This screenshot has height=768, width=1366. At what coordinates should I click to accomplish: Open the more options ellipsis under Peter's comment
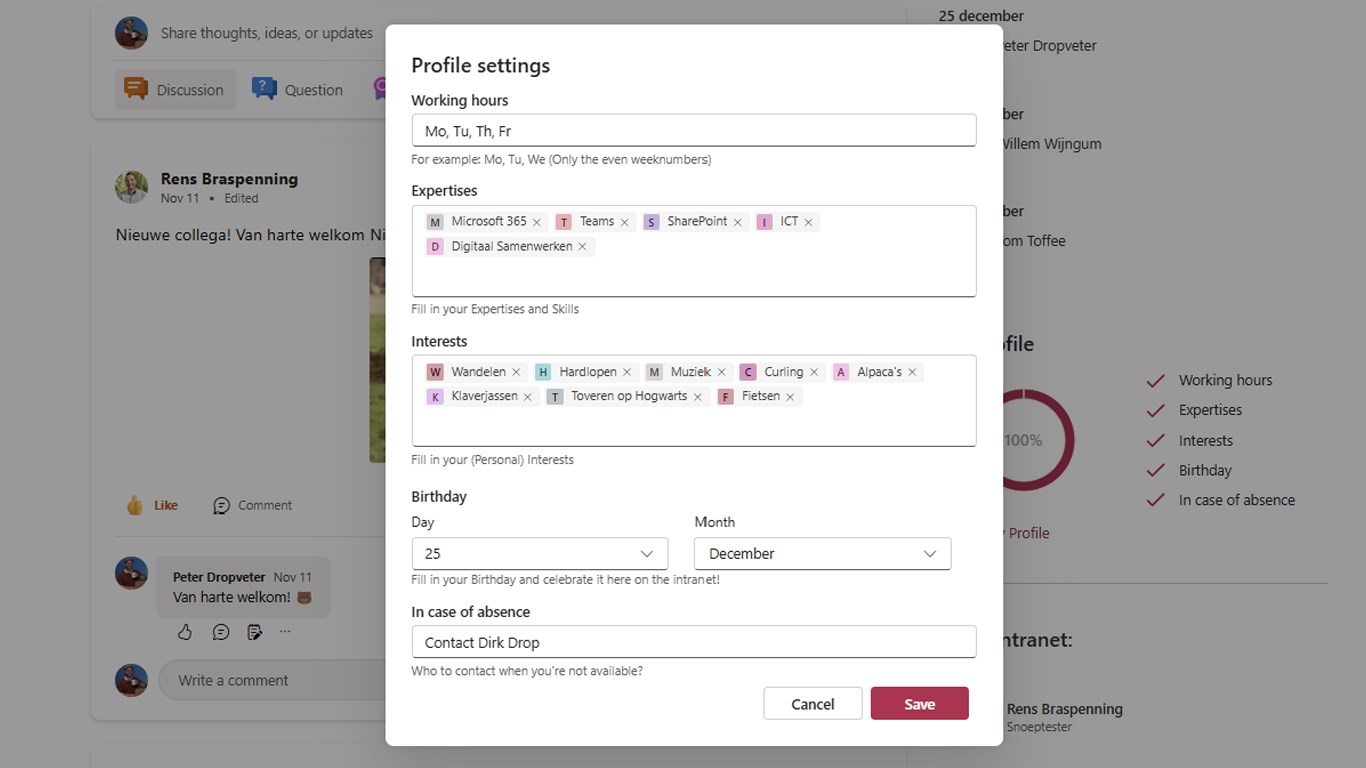coord(285,632)
